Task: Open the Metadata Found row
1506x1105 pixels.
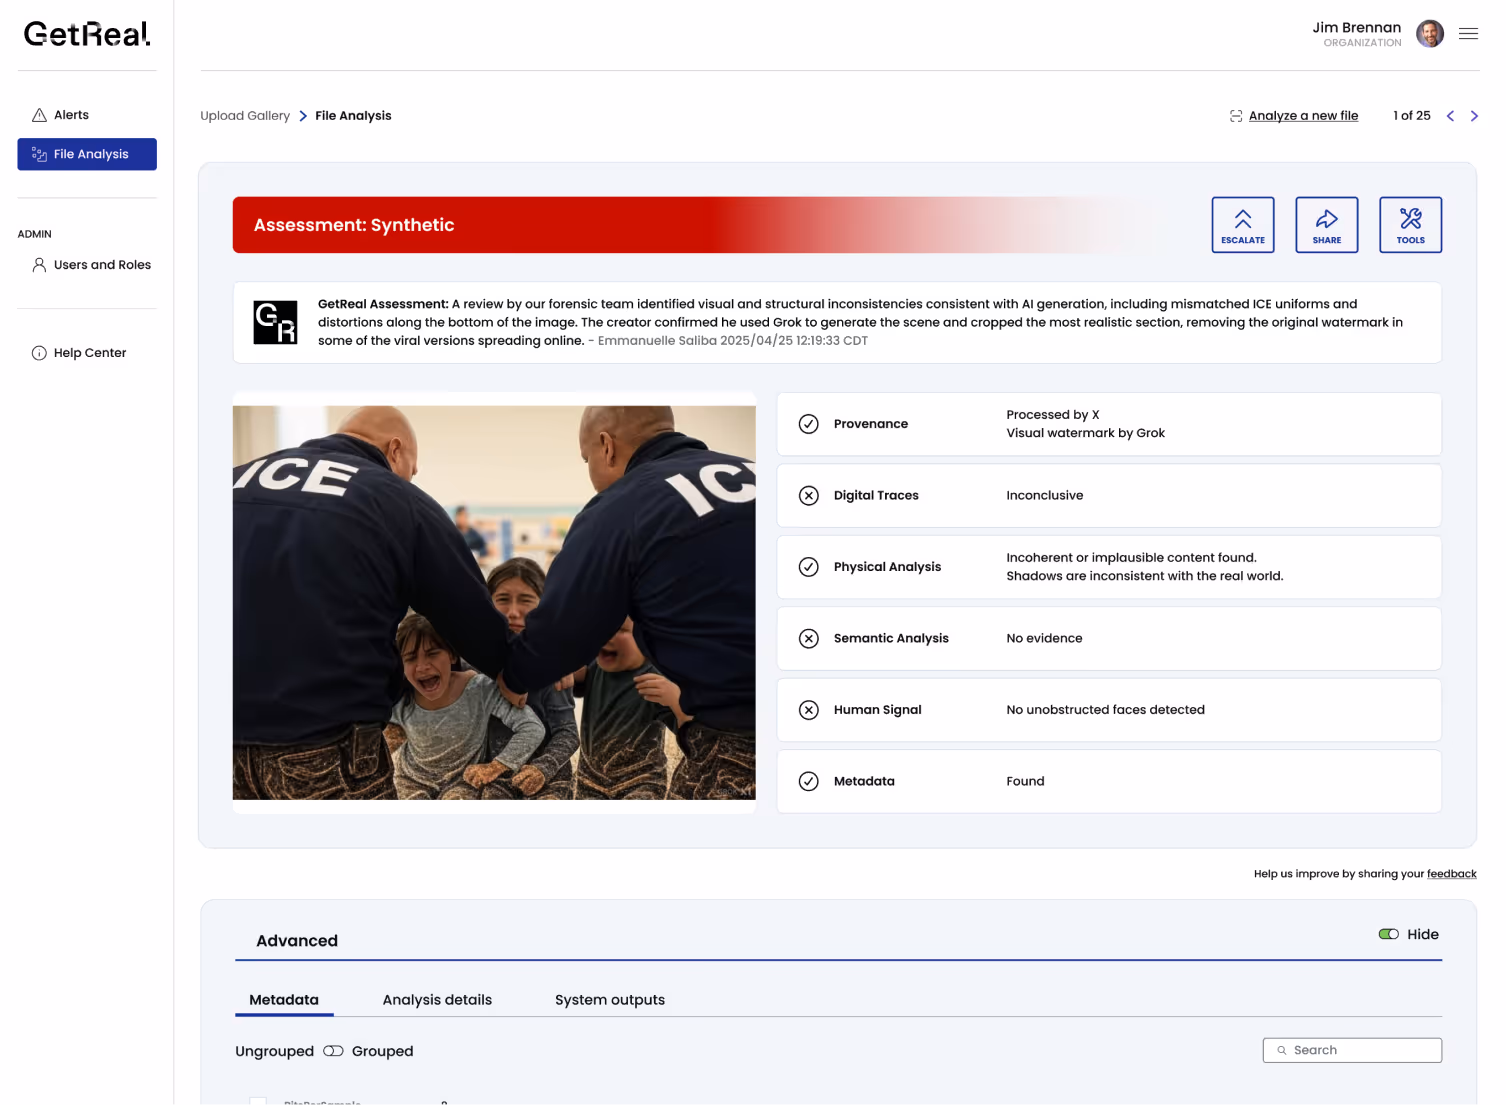Action: [x=1109, y=782]
